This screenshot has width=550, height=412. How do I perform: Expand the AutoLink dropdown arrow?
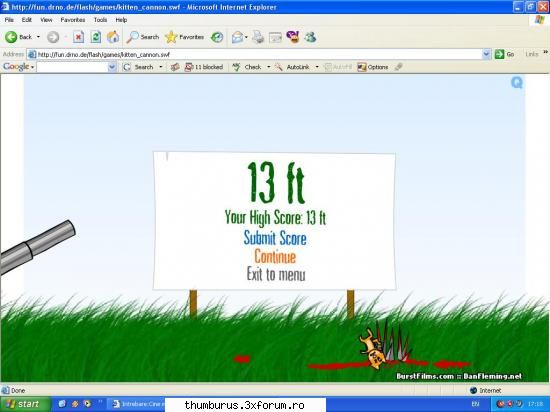(317, 67)
